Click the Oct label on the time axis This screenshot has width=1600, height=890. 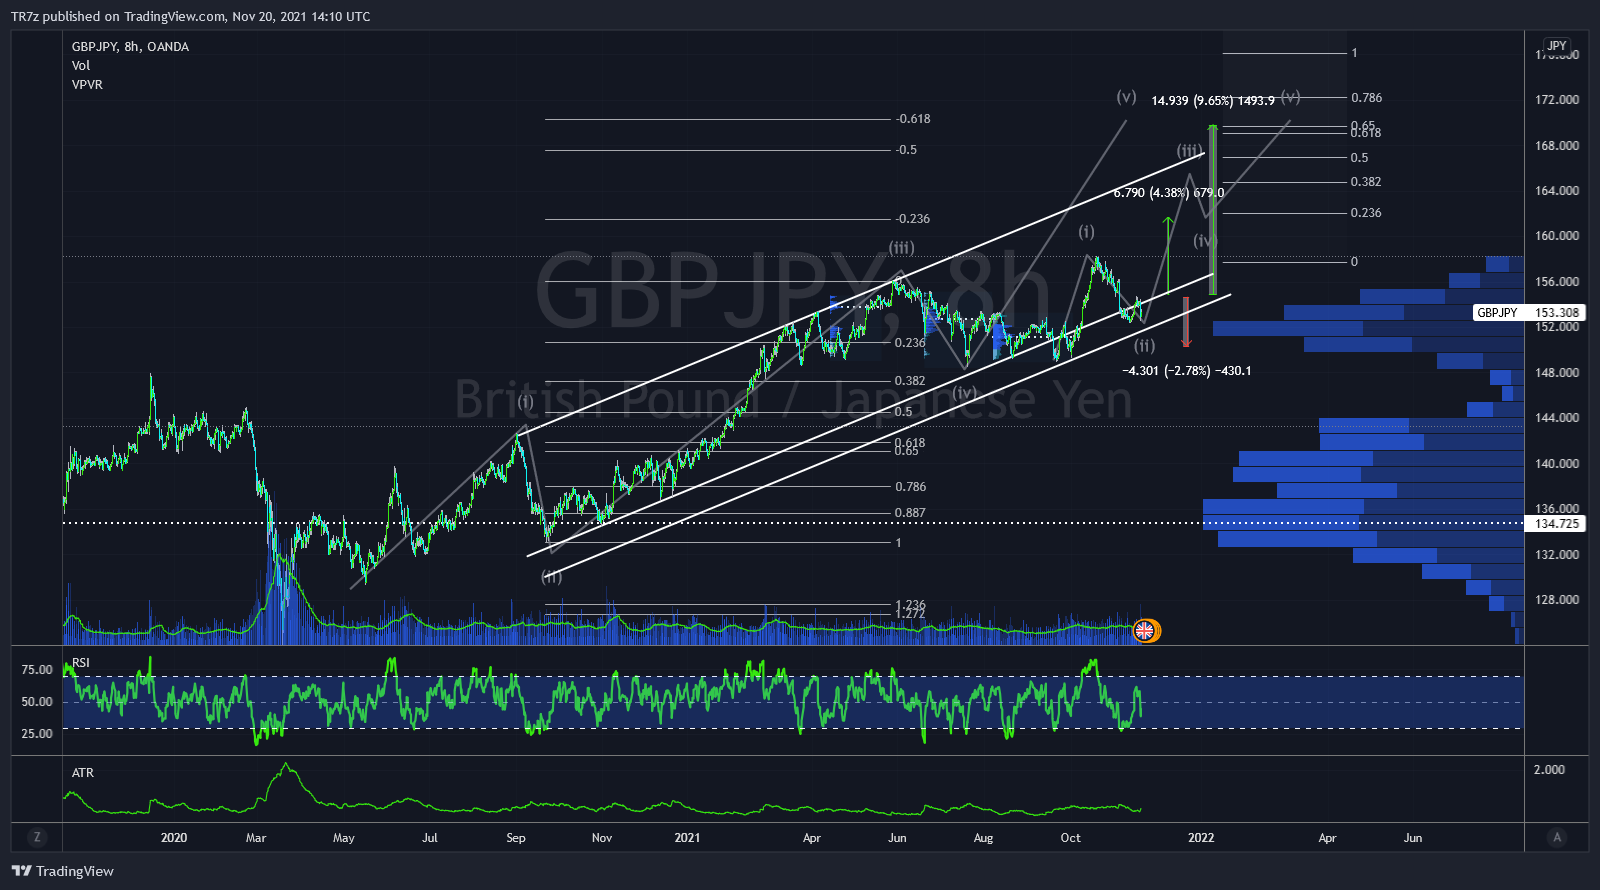coord(1070,837)
